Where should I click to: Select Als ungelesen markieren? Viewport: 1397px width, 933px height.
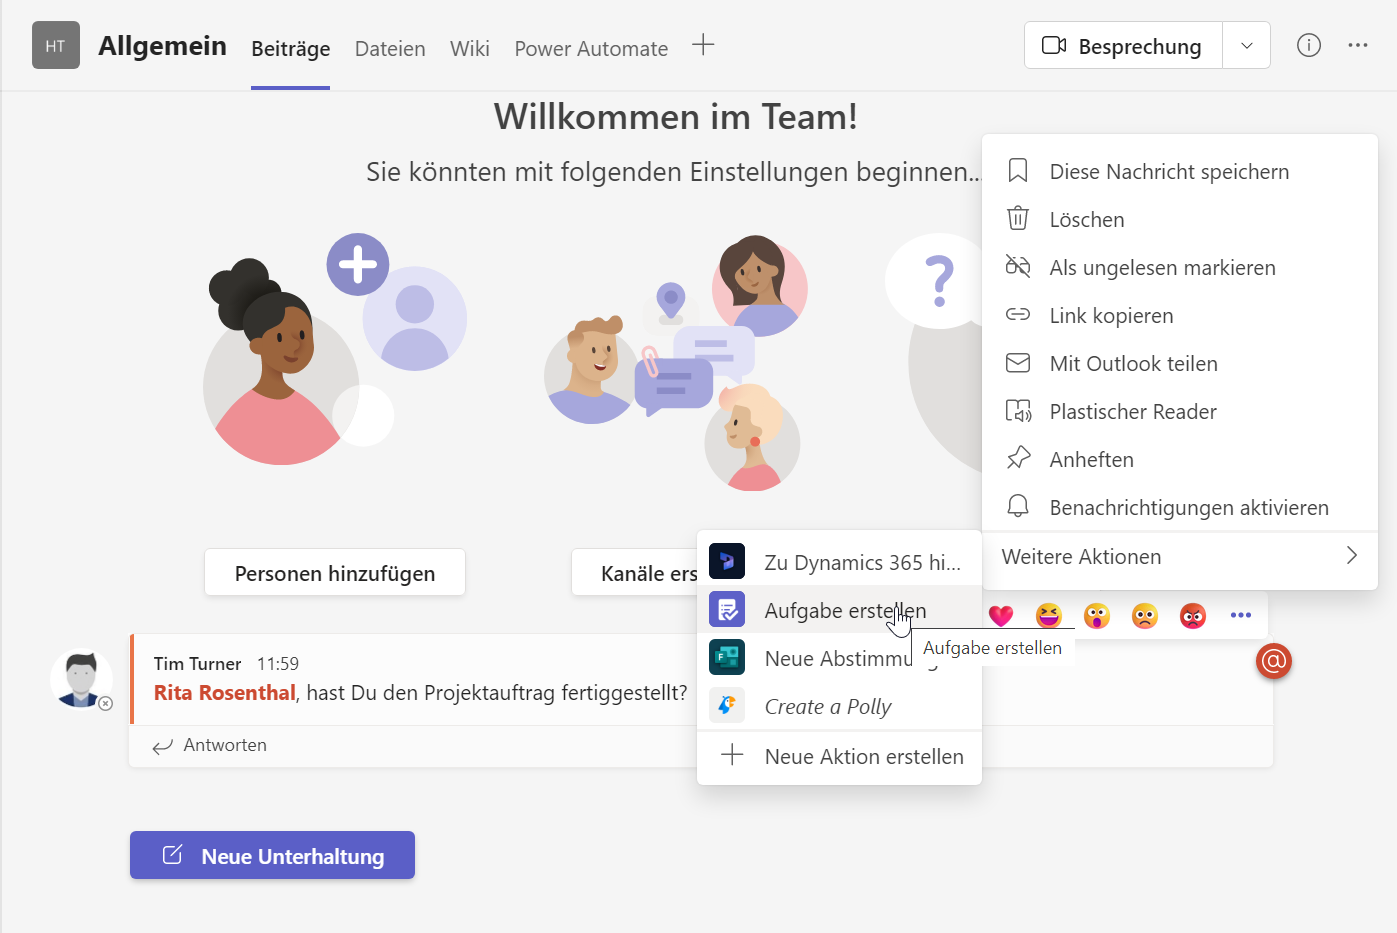[1180, 267]
